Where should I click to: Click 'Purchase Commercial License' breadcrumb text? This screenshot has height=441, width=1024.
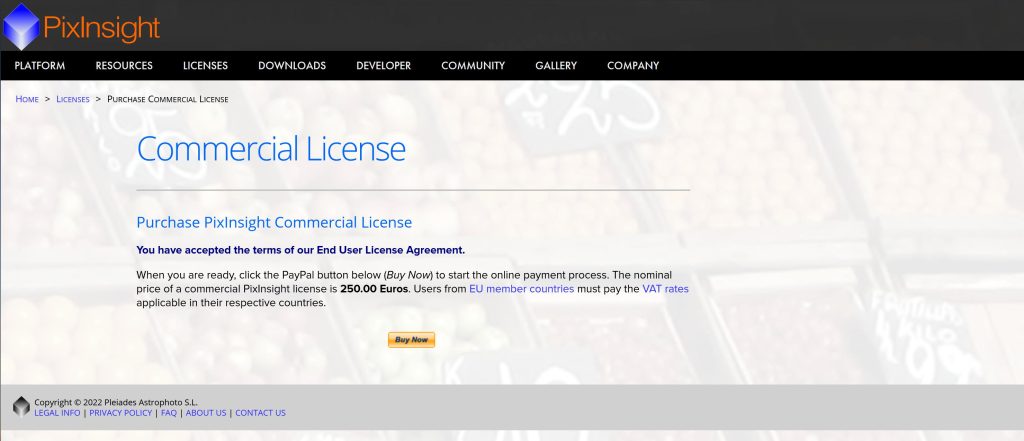pyautogui.click(x=168, y=99)
